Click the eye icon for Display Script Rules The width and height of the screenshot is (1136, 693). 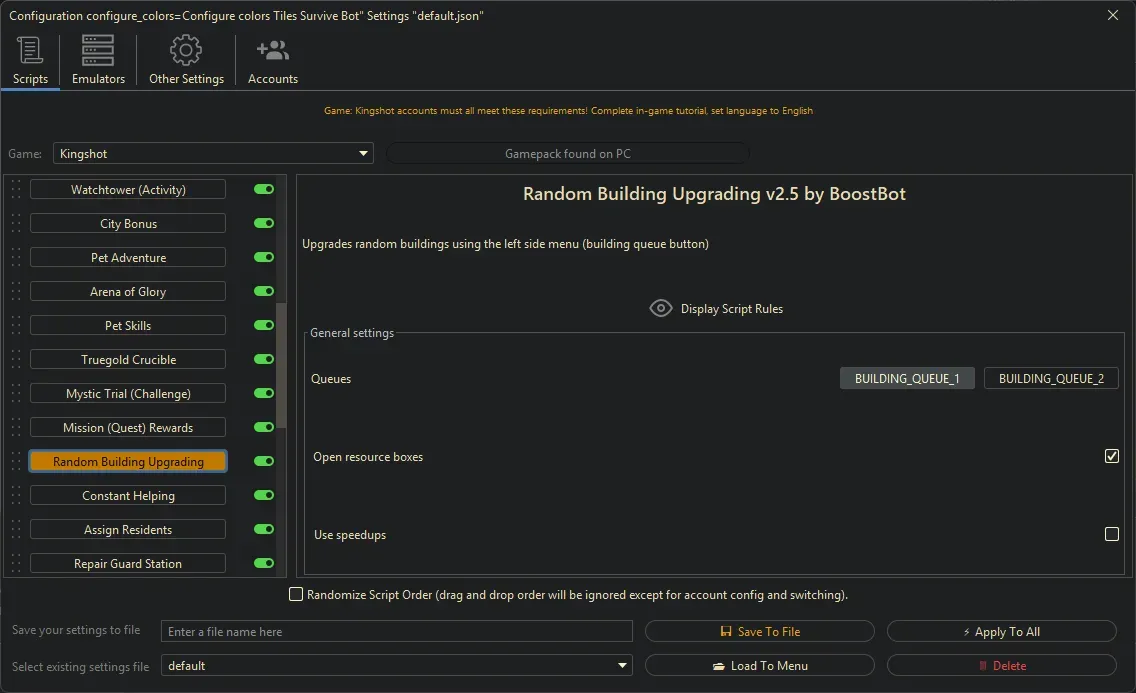(x=661, y=309)
